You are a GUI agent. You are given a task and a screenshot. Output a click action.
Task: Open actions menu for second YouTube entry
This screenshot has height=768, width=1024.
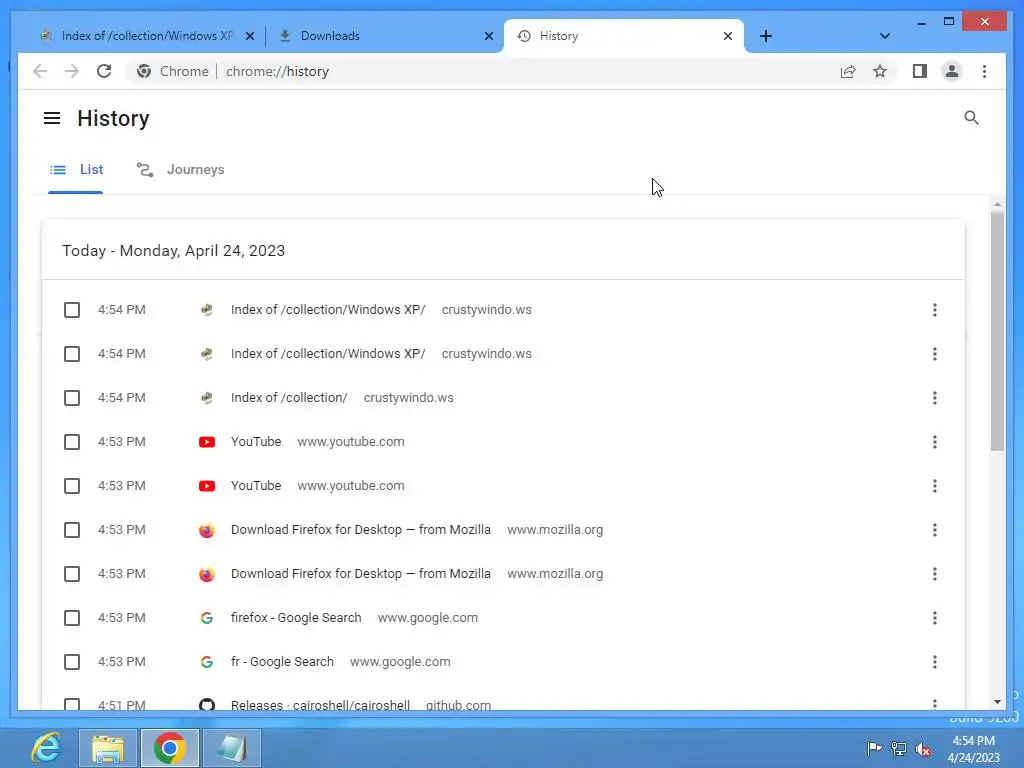(935, 486)
